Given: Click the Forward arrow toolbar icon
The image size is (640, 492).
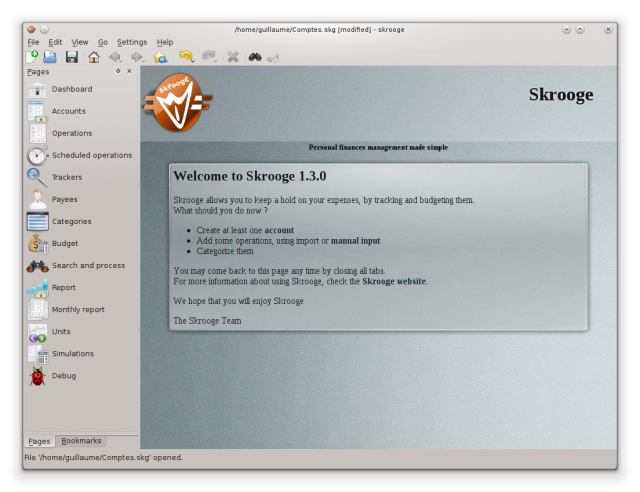Looking at the screenshot, I should point(138,57).
